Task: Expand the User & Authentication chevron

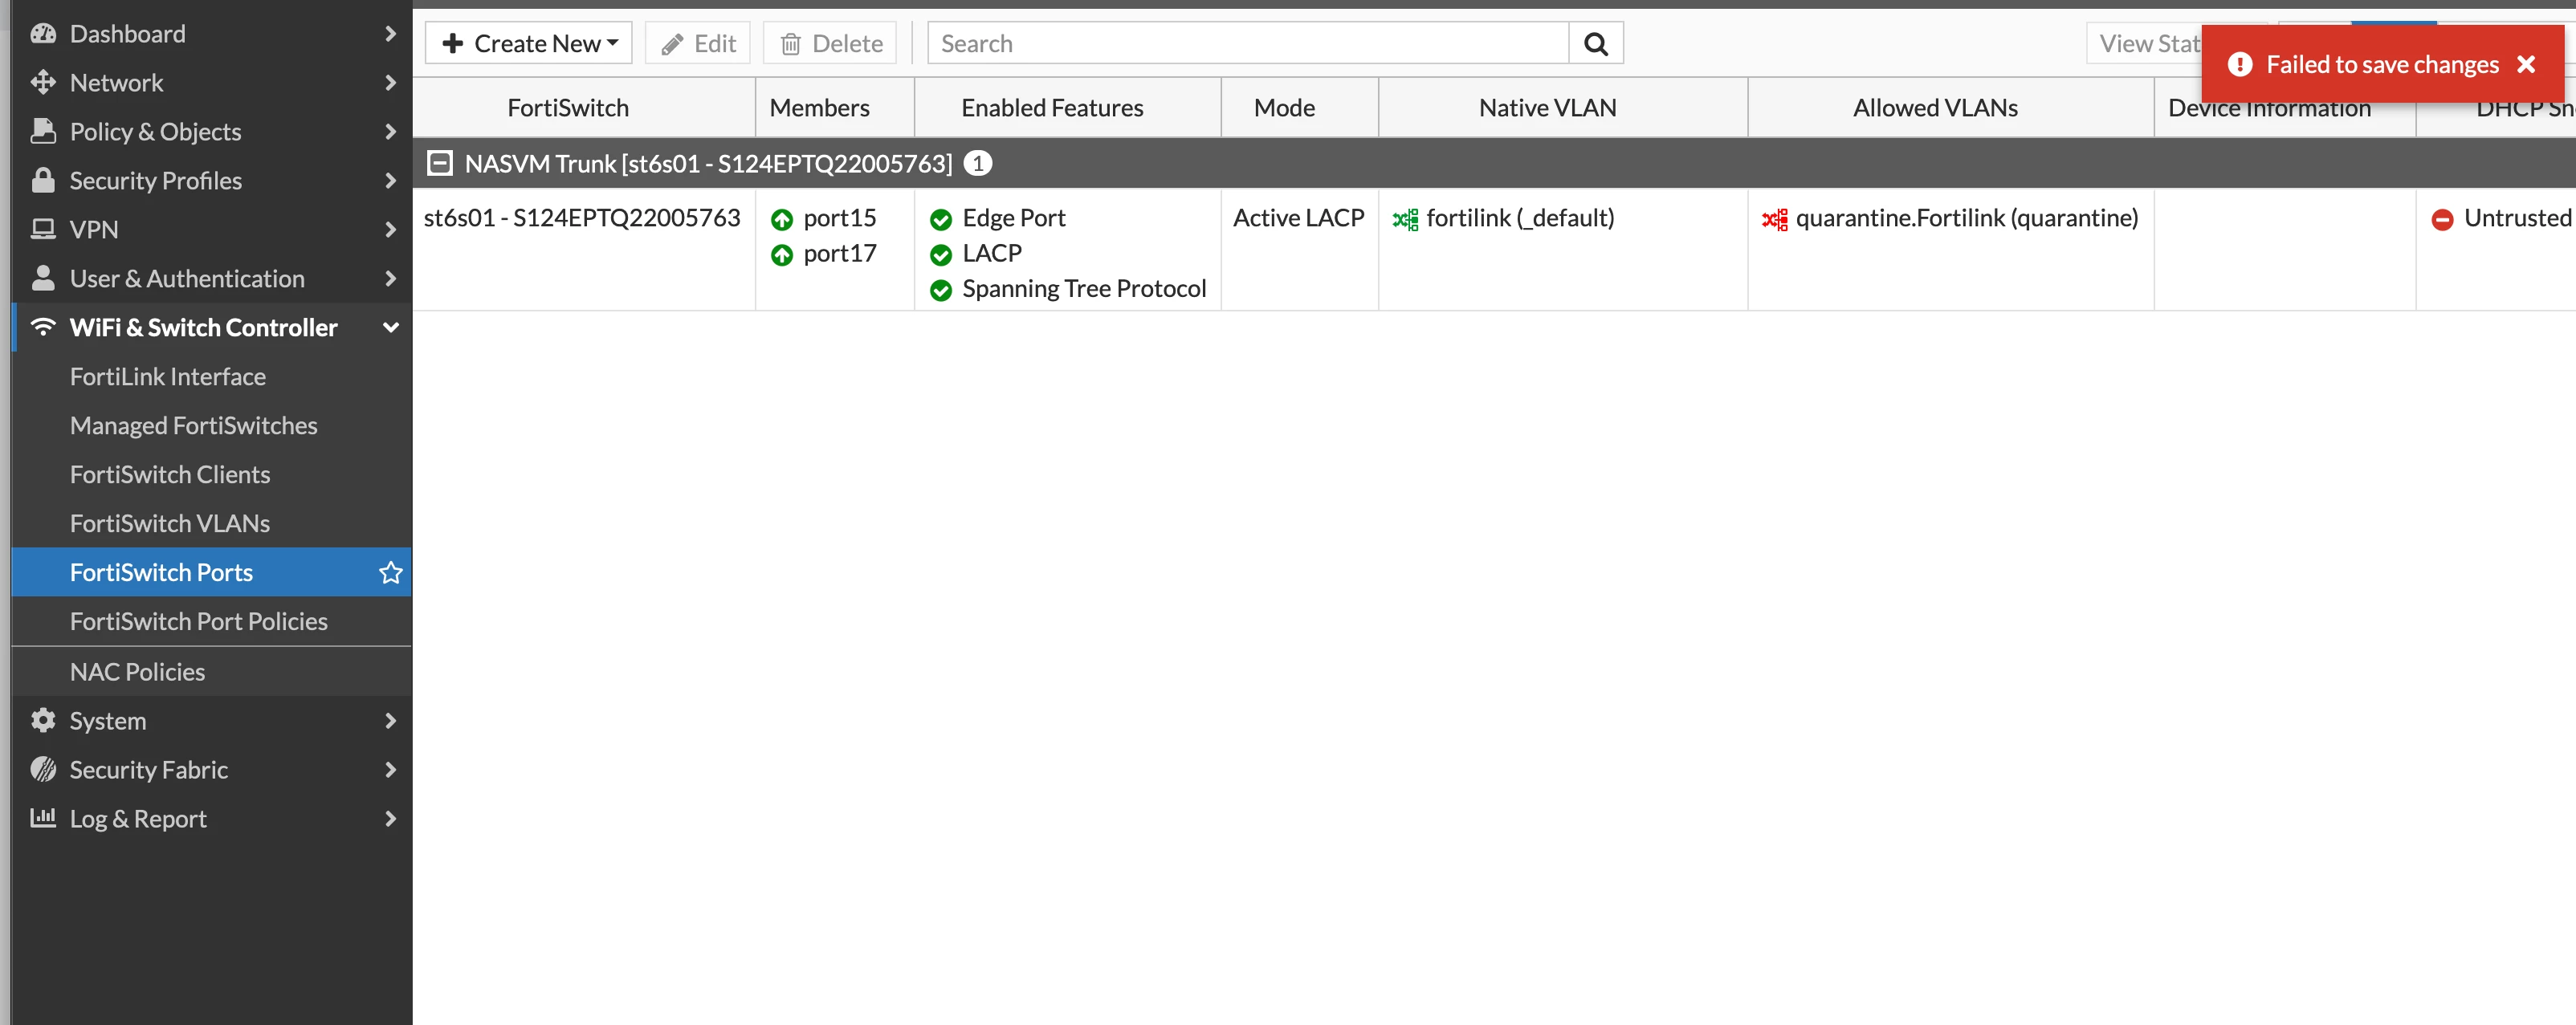Action: tap(391, 278)
